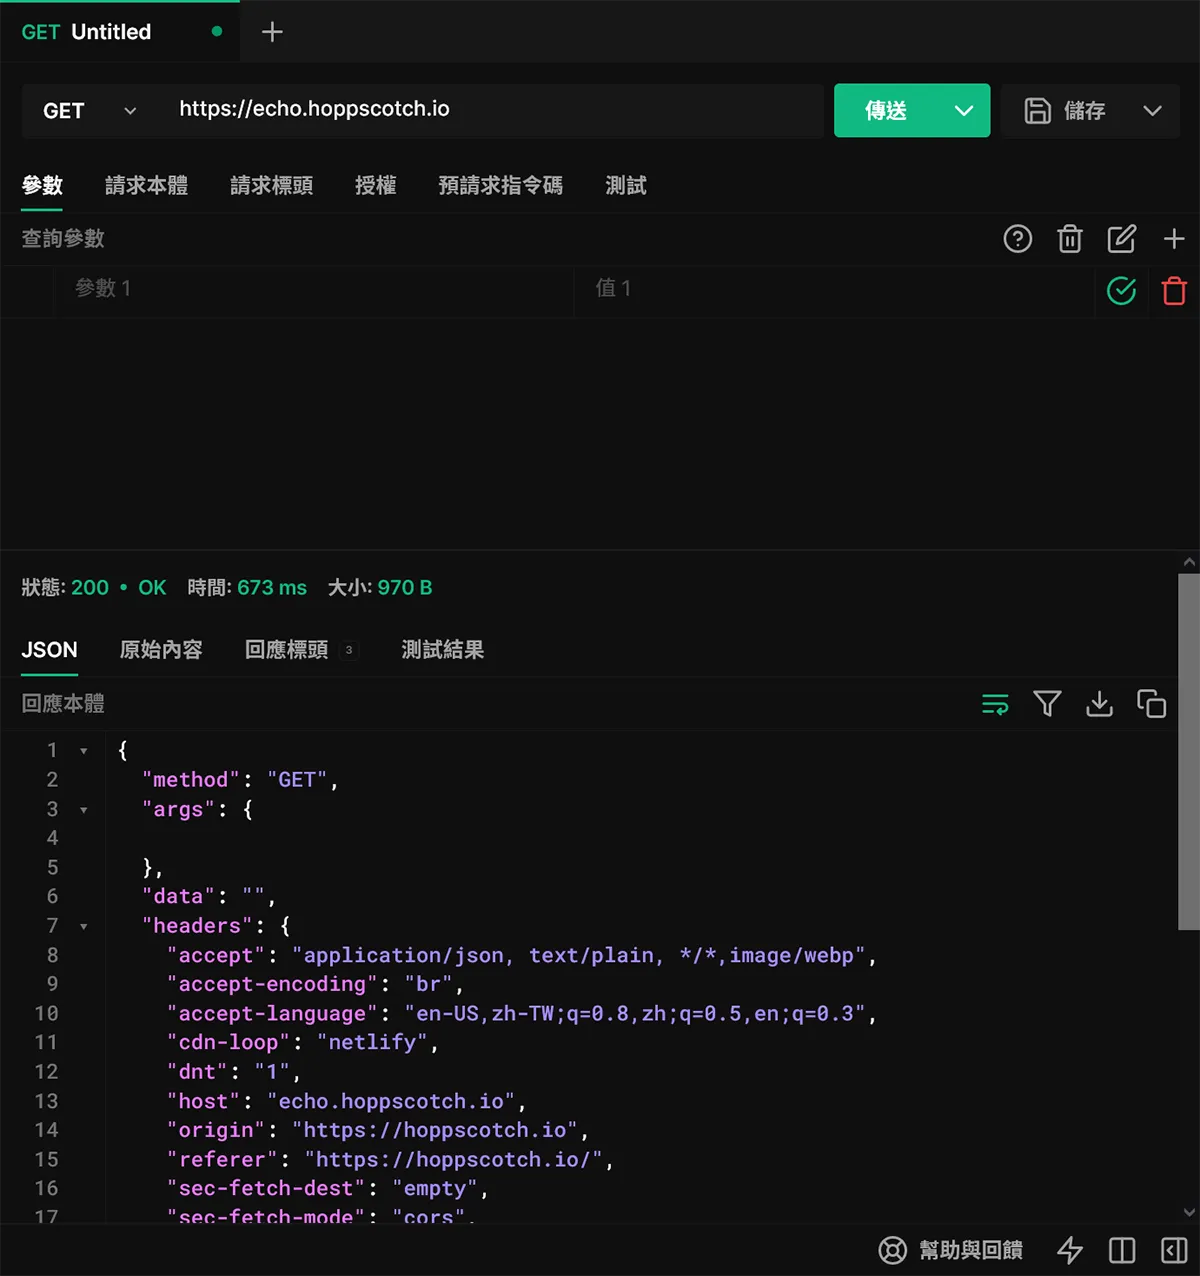Click the green 傳送 send button
The height and width of the screenshot is (1276, 1200).
coord(886,111)
